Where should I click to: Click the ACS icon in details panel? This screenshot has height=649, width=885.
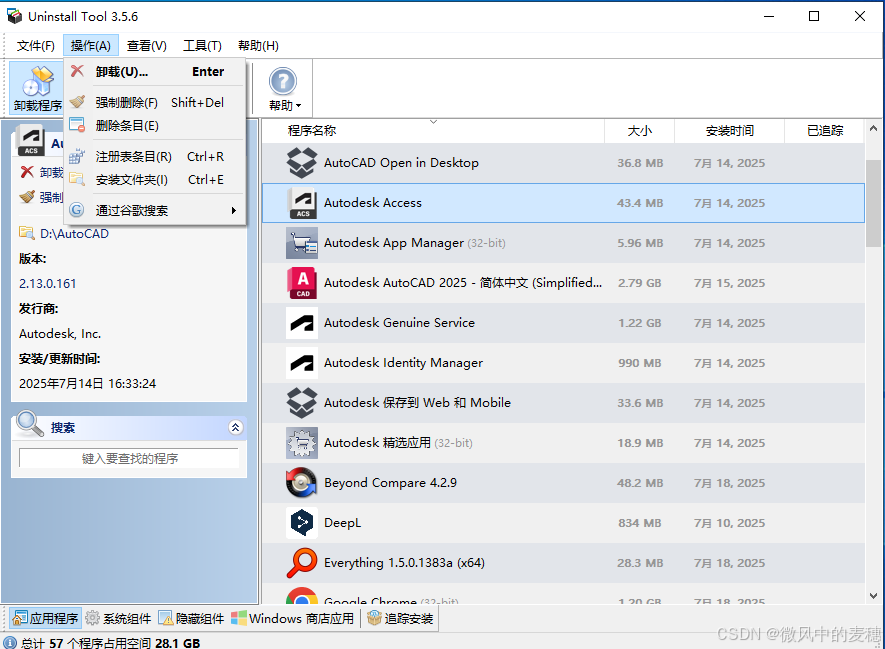31,140
